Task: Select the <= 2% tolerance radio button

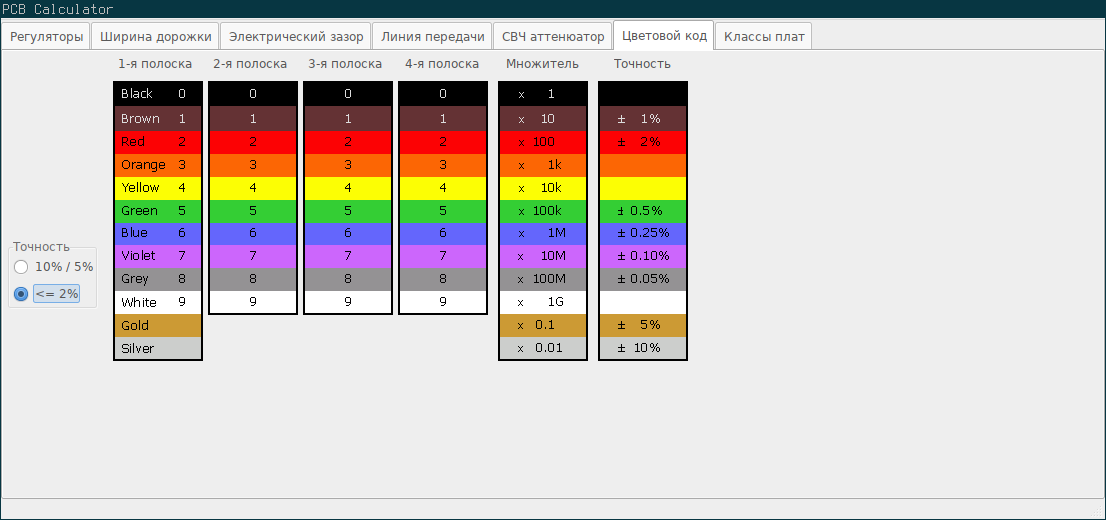Action: pyautogui.click(x=21, y=294)
